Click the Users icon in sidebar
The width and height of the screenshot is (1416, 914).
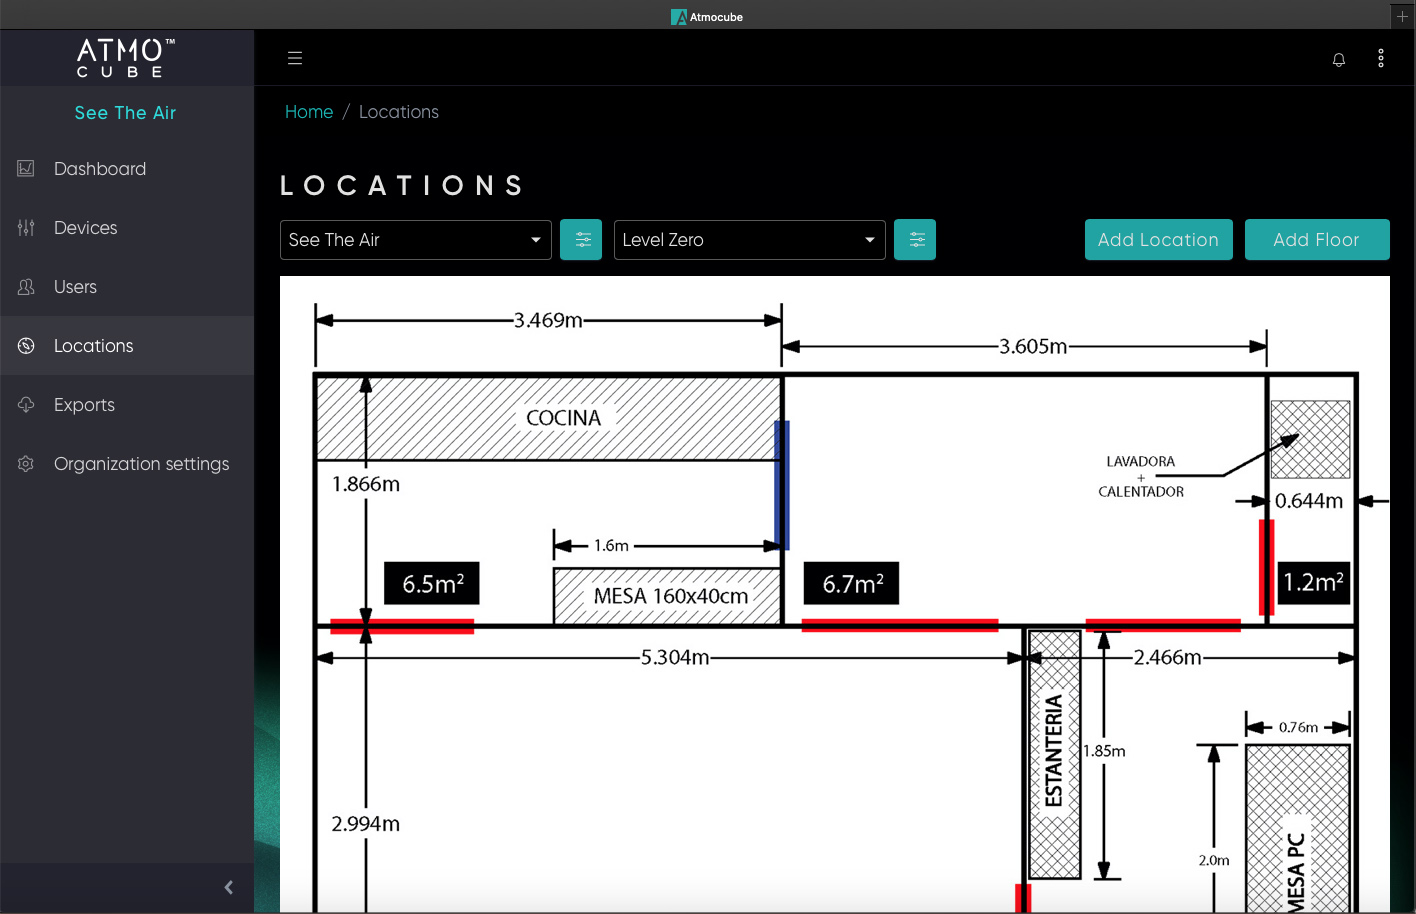[x=26, y=287]
